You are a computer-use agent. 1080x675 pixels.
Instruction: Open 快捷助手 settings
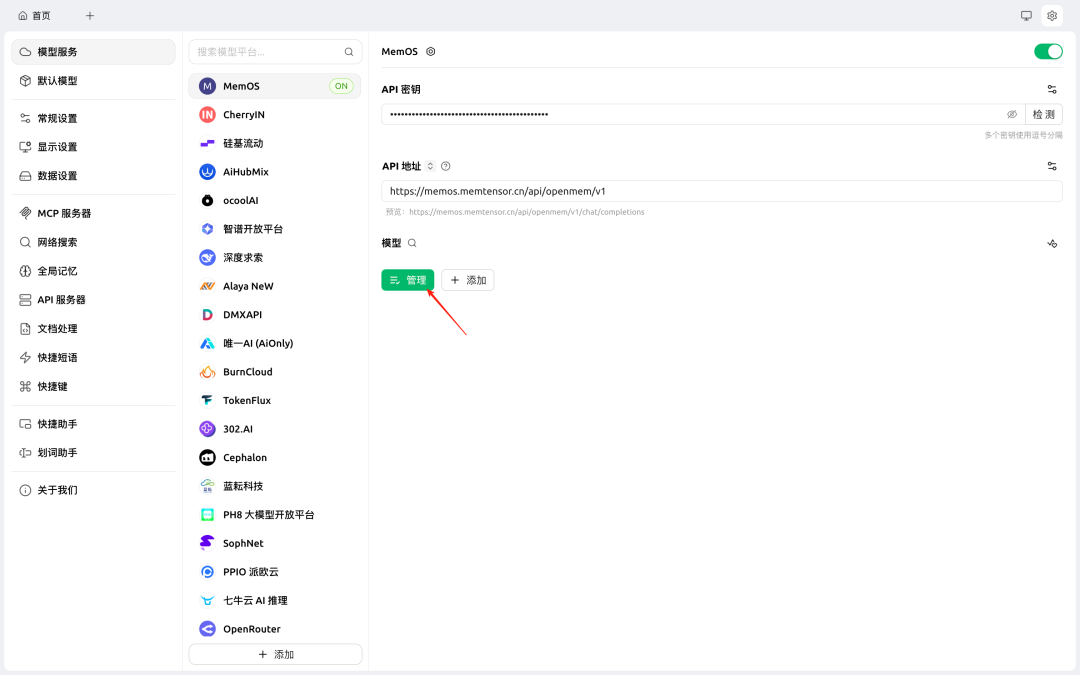tap(94, 424)
